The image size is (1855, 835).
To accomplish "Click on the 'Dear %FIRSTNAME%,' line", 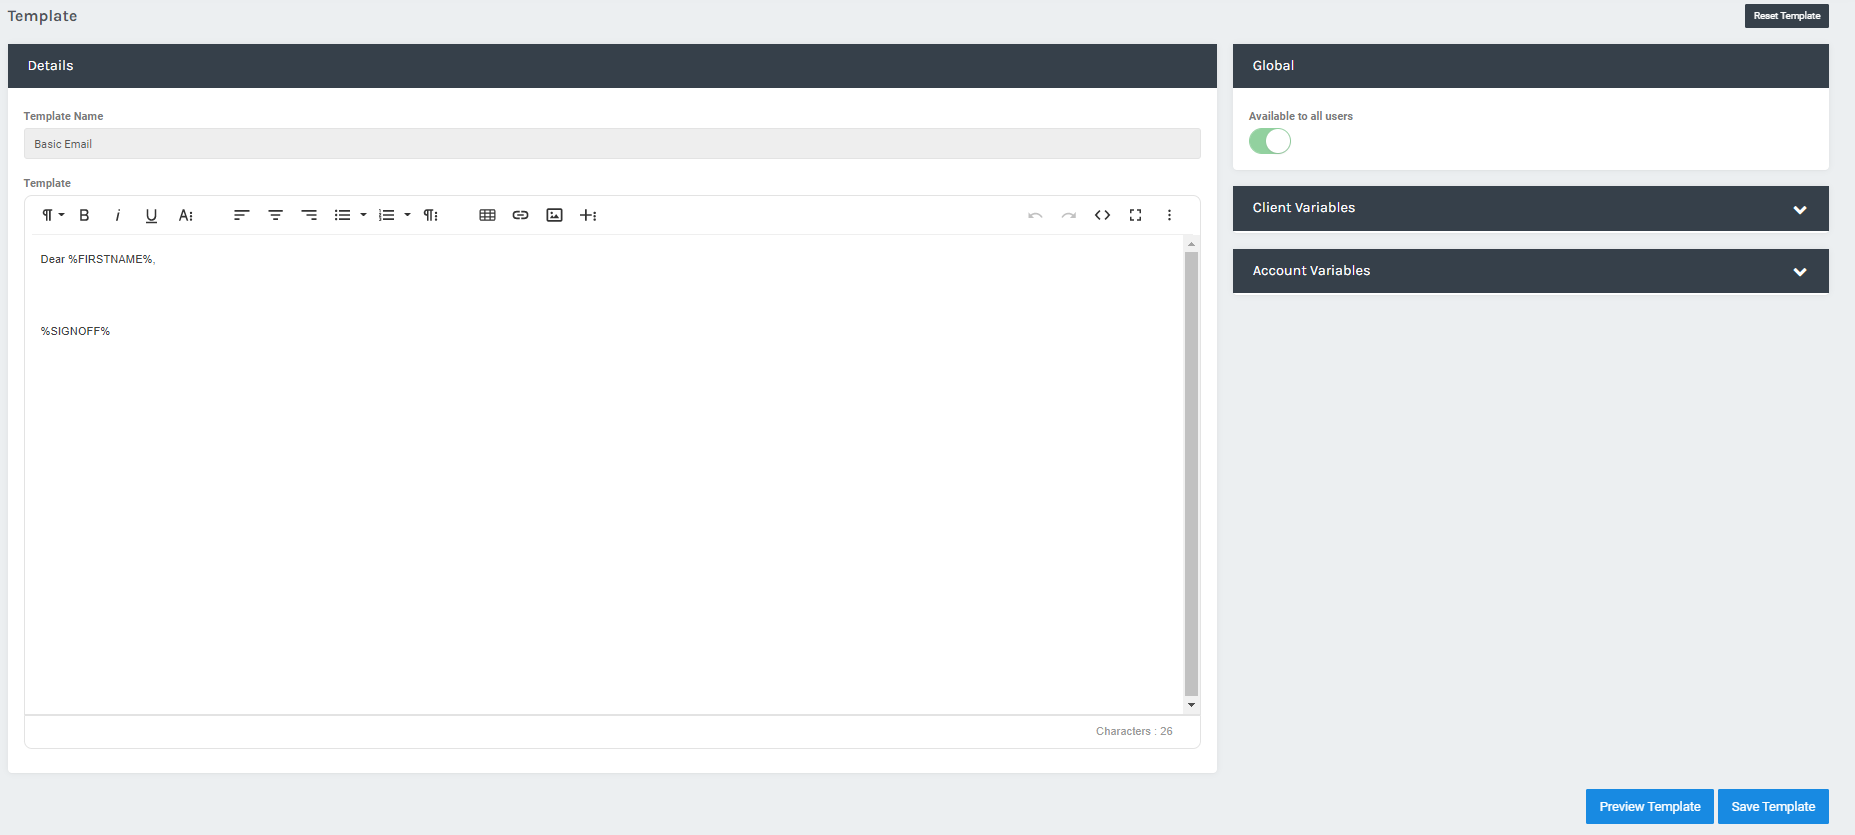I will [98, 259].
